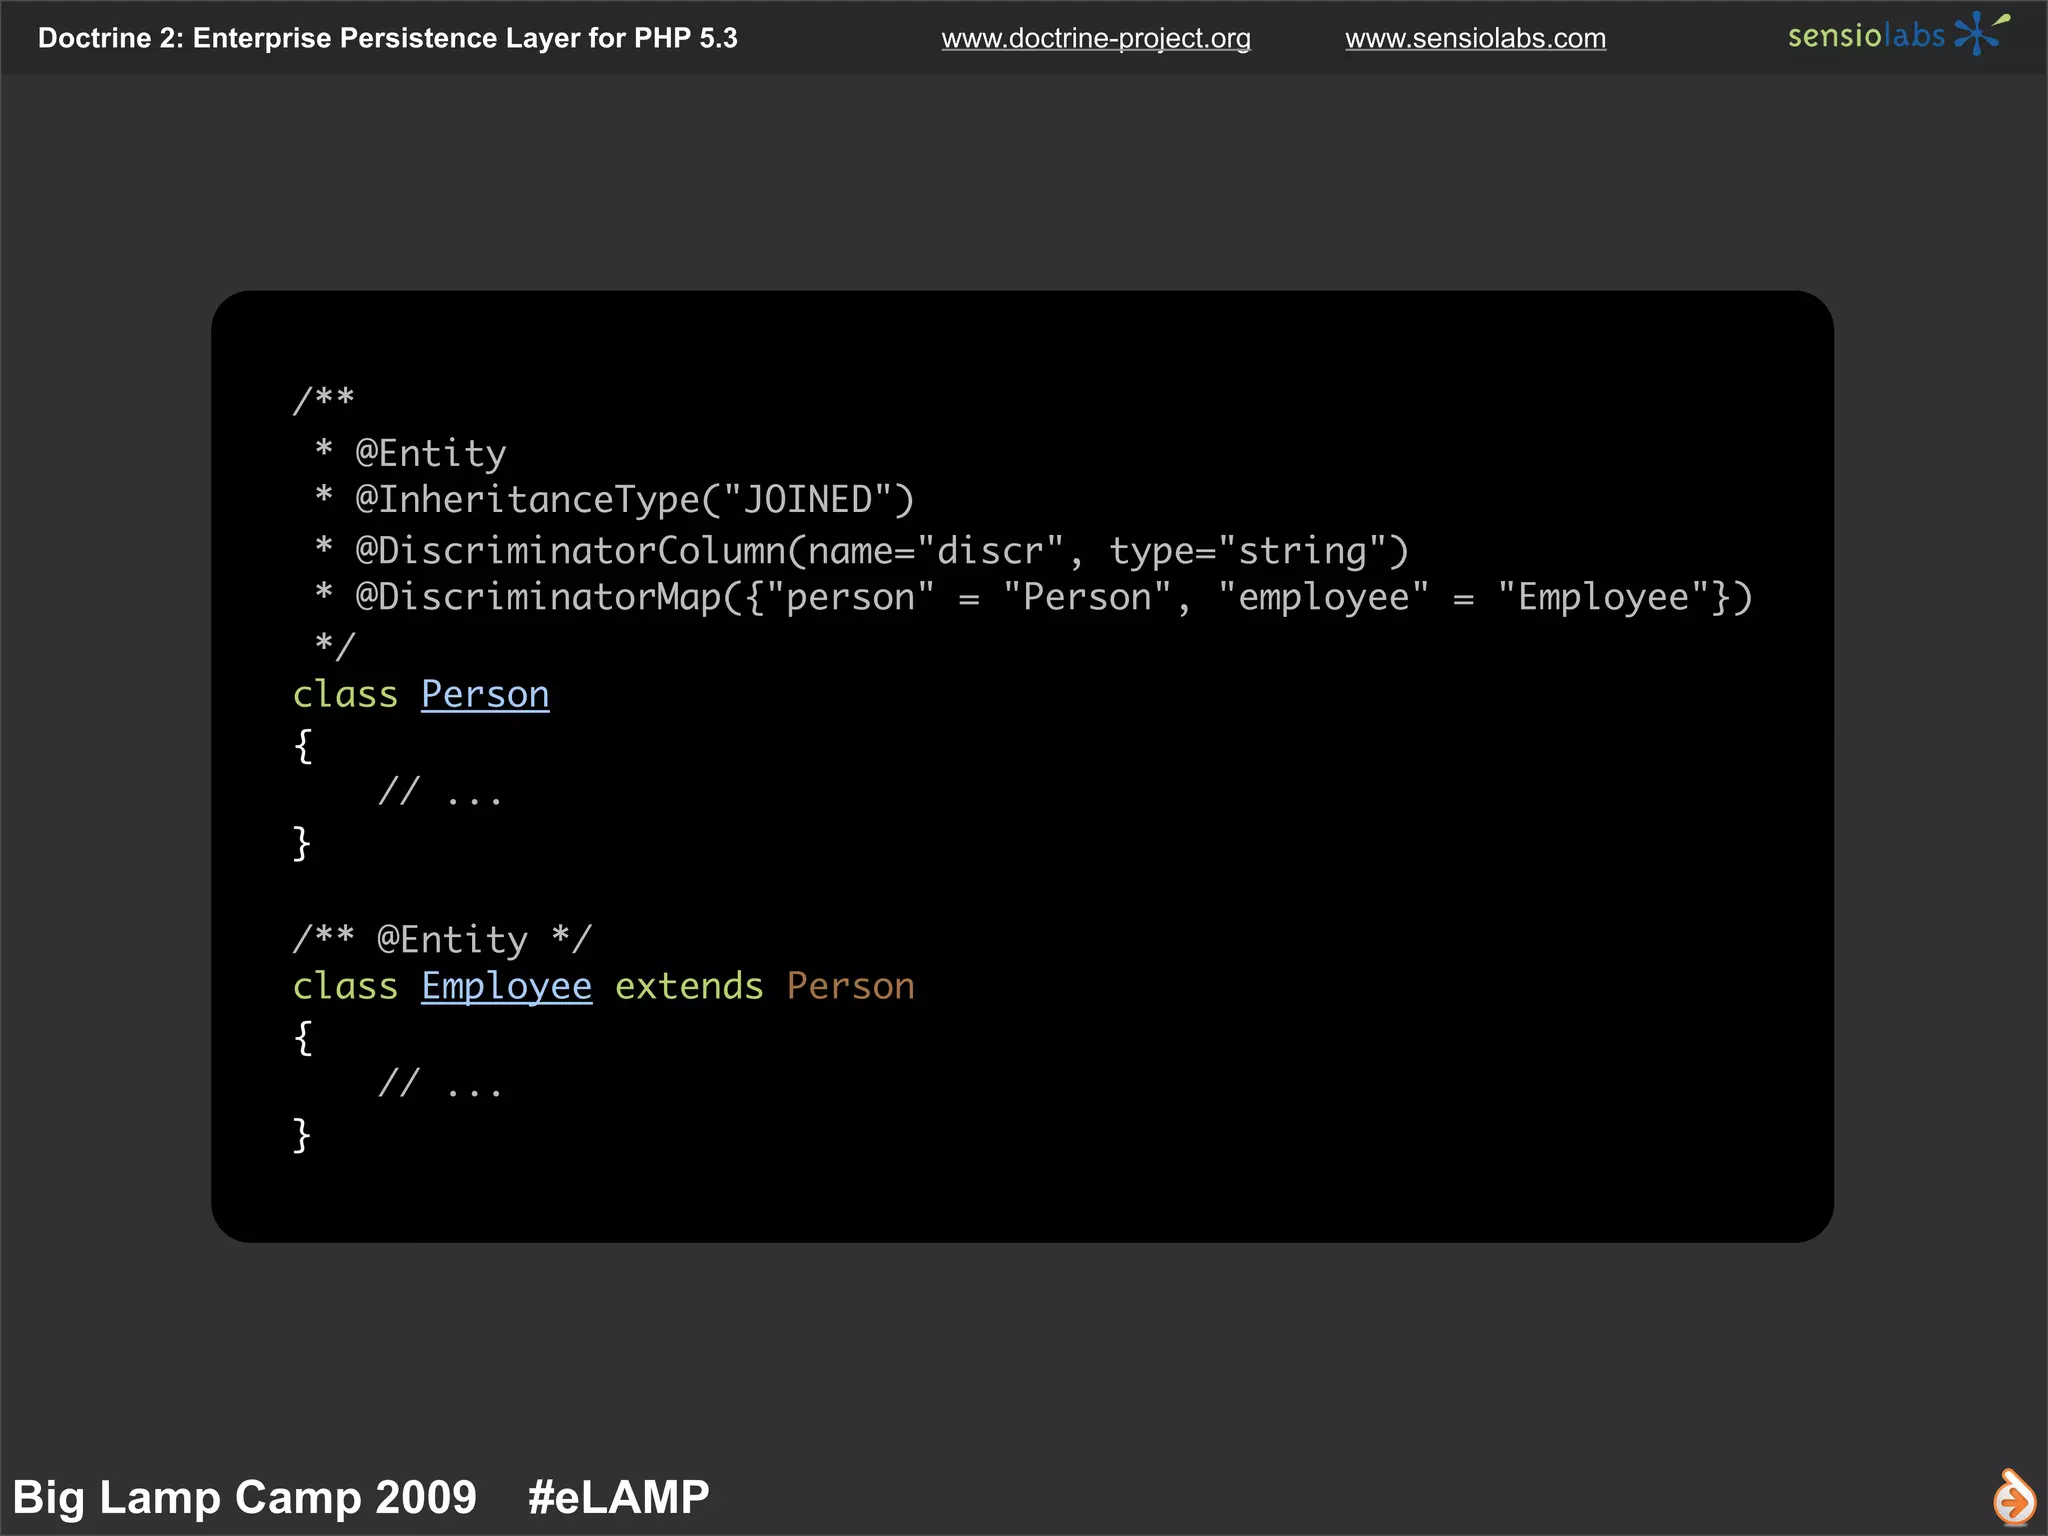2048x1536 pixels.
Task: Click the extends keyword in code
Action: [689, 986]
